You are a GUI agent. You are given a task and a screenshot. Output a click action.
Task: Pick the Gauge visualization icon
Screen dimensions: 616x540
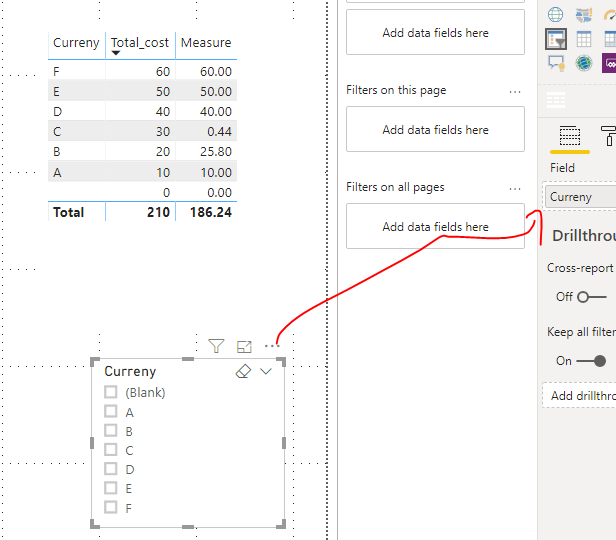[x=610, y=15]
